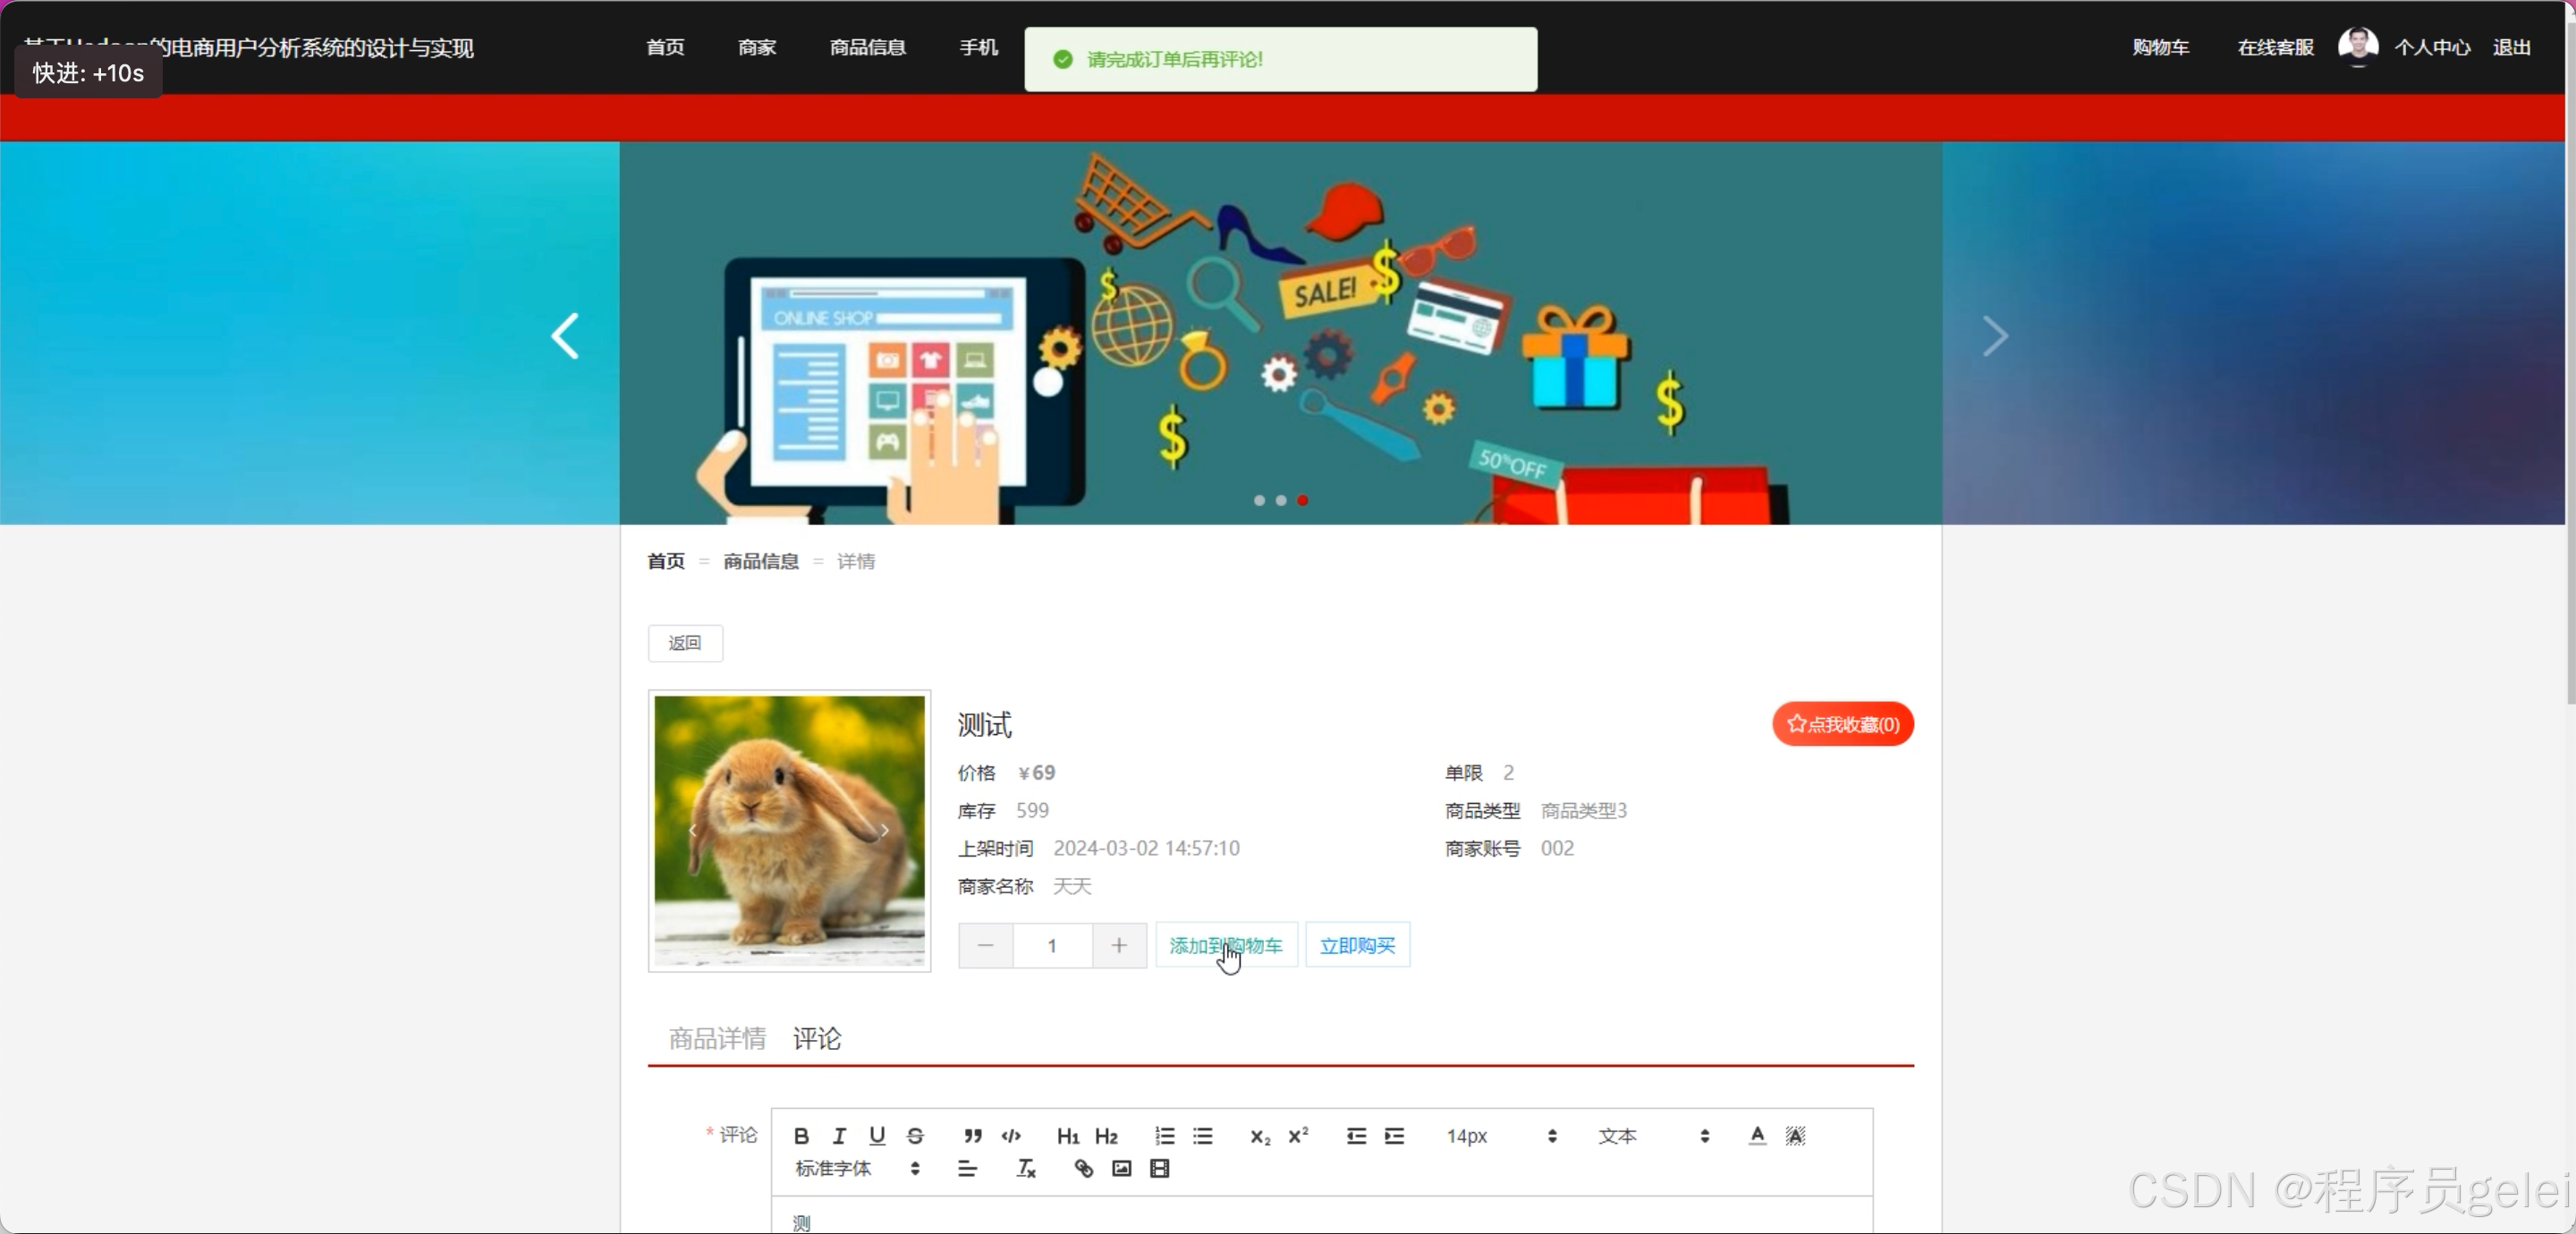Viewport: 2576px width, 1234px height.
Task: Decrease quantity with minus button
Action: tap(985, 946)
